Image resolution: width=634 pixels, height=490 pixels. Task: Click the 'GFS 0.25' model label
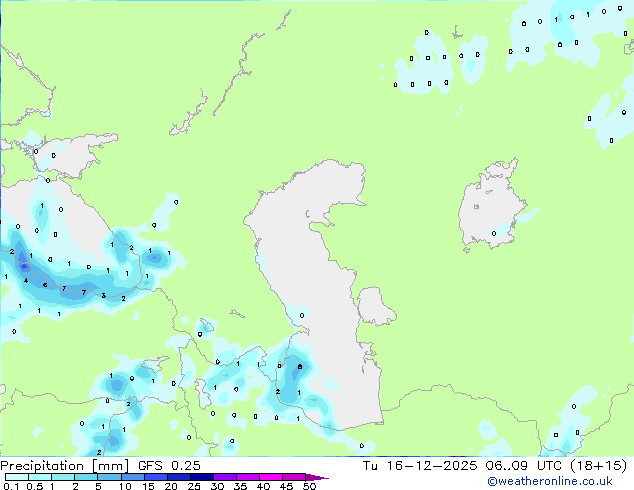(x=169, y=466)
